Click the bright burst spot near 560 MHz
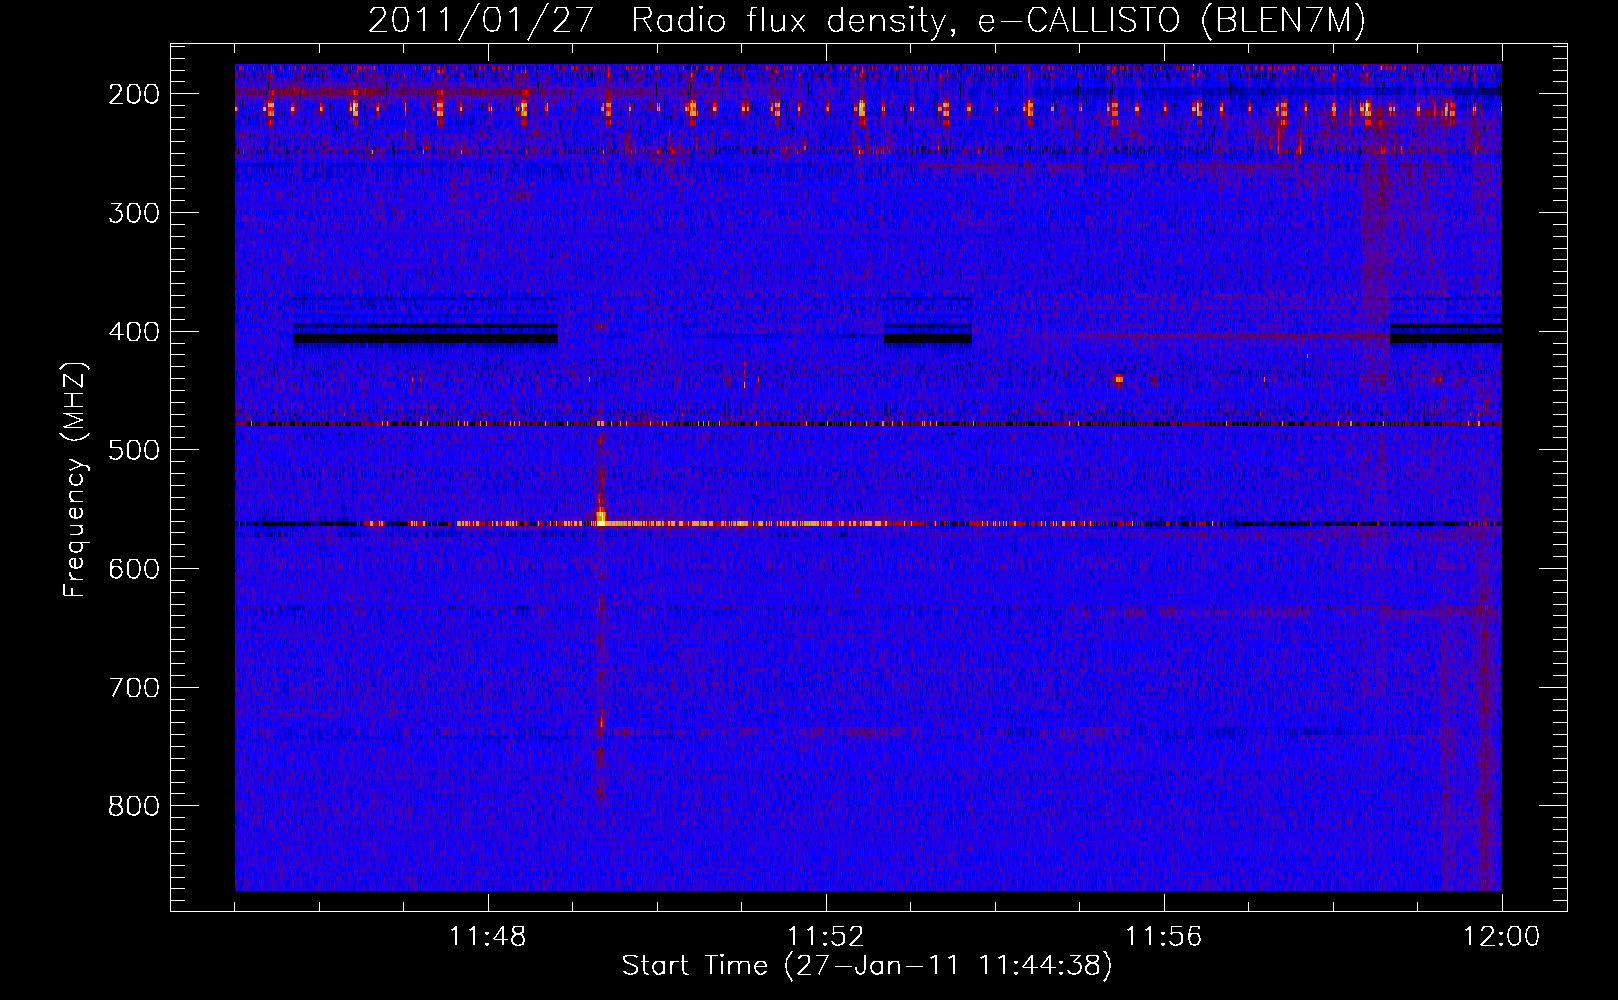Screen dimensions: 1618x1000 point(601,517)
